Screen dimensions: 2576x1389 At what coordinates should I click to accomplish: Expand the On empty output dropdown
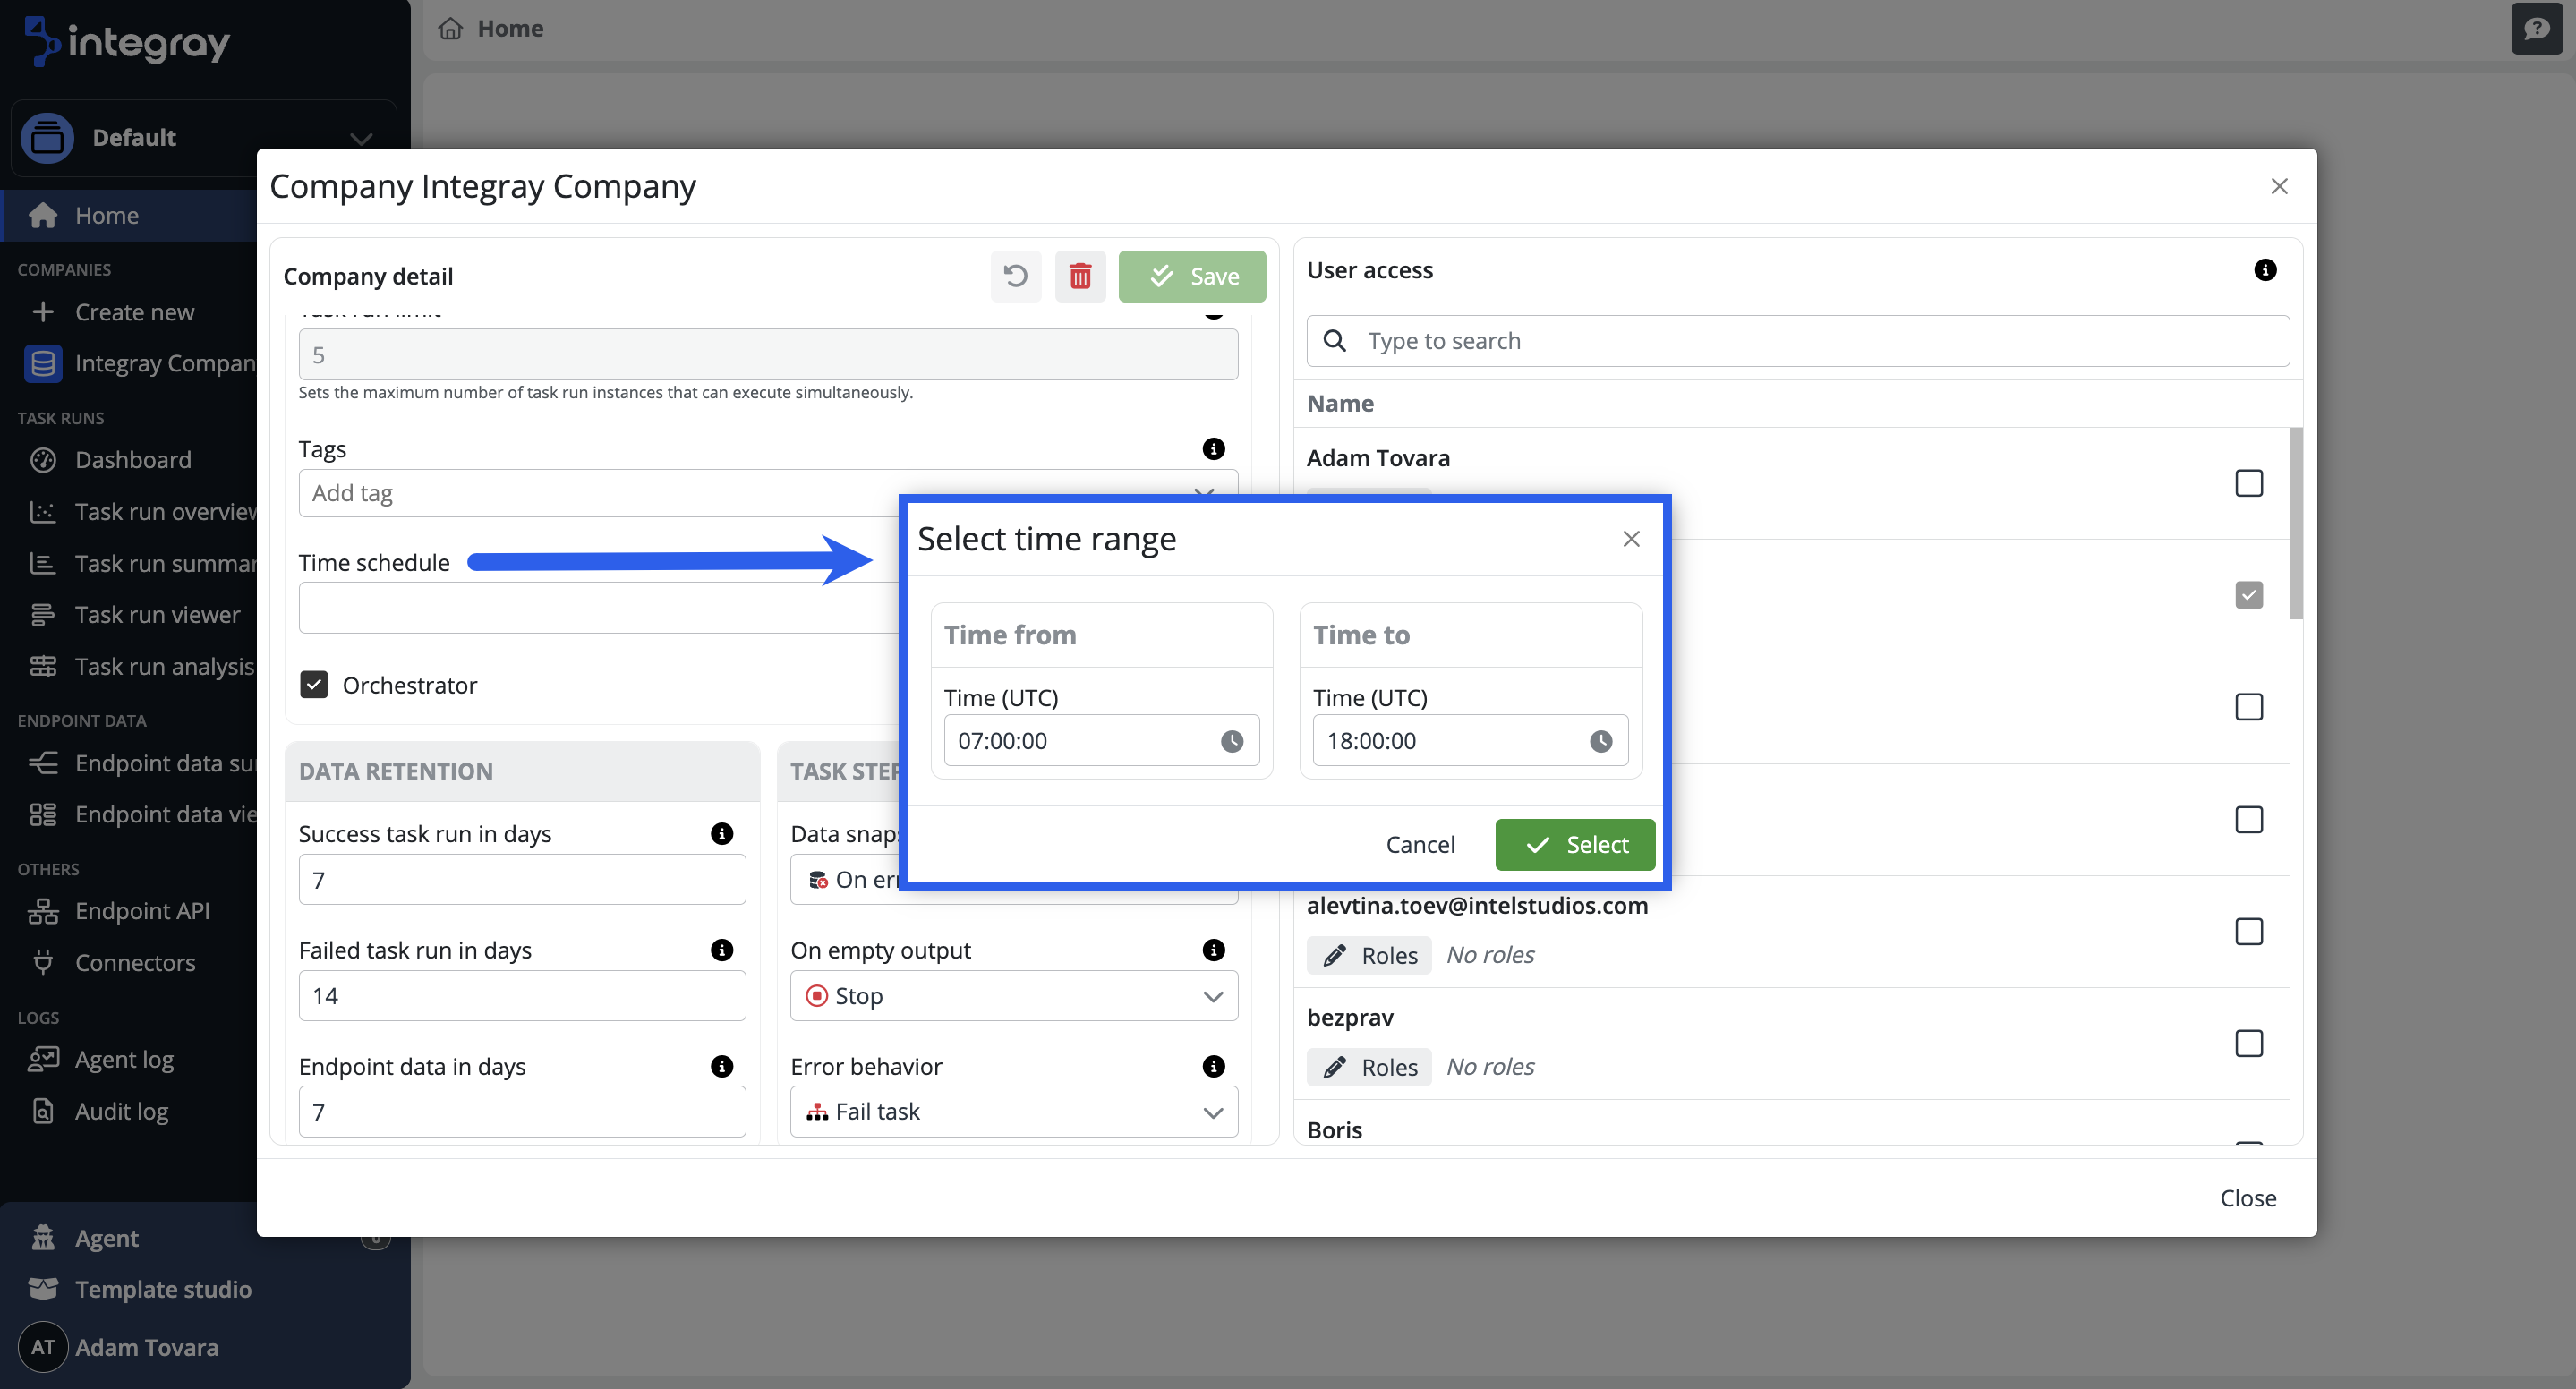[1013, 996]
